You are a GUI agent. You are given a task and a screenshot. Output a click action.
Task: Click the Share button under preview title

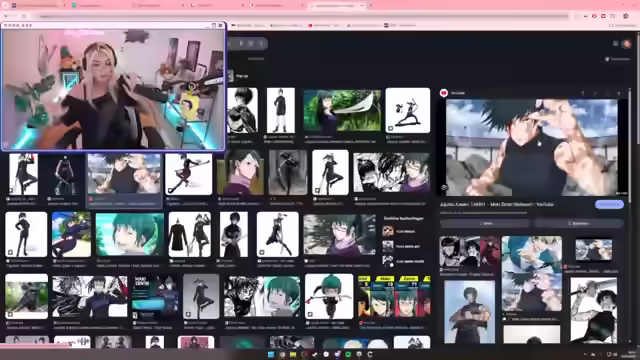484,223
